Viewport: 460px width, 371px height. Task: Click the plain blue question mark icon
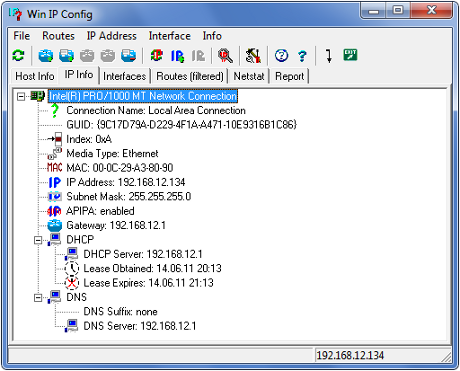pos(302,56)
